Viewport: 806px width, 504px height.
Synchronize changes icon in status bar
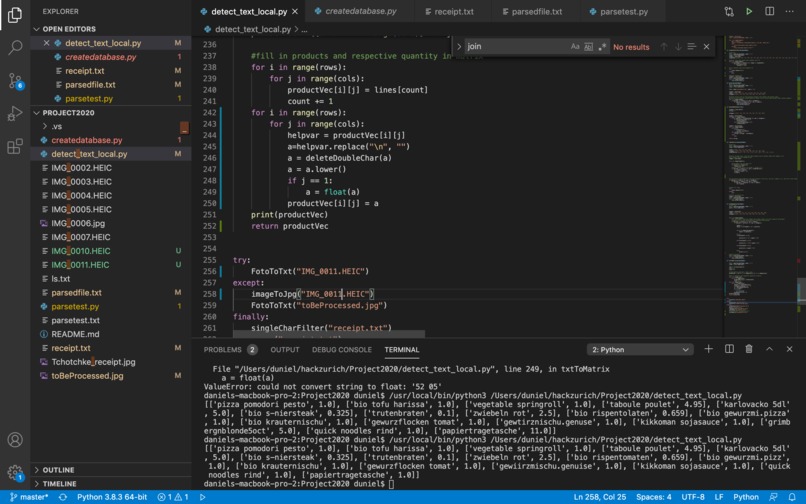point(63,497)
